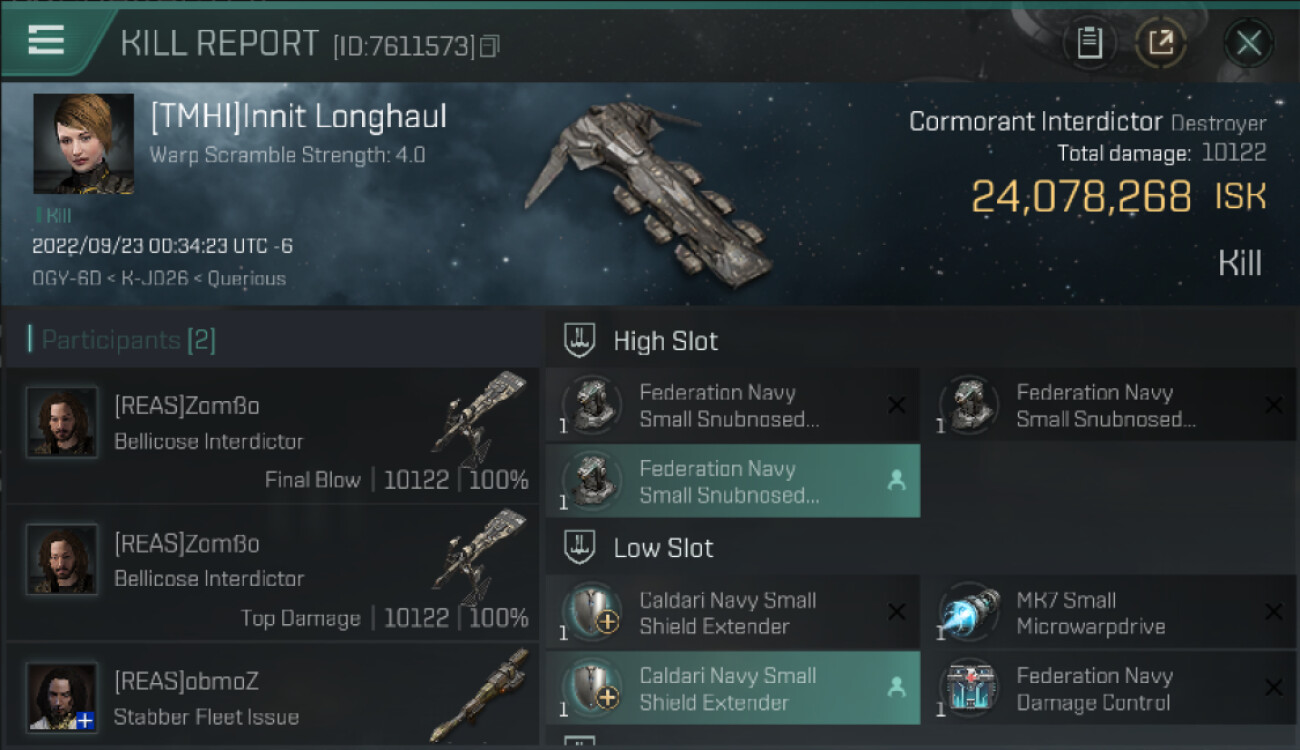The width and height of the screenshot is (1300, 750).
Task: Click the highlighted Federation Navy Small Snubnosed item
Action: point(732,481)
